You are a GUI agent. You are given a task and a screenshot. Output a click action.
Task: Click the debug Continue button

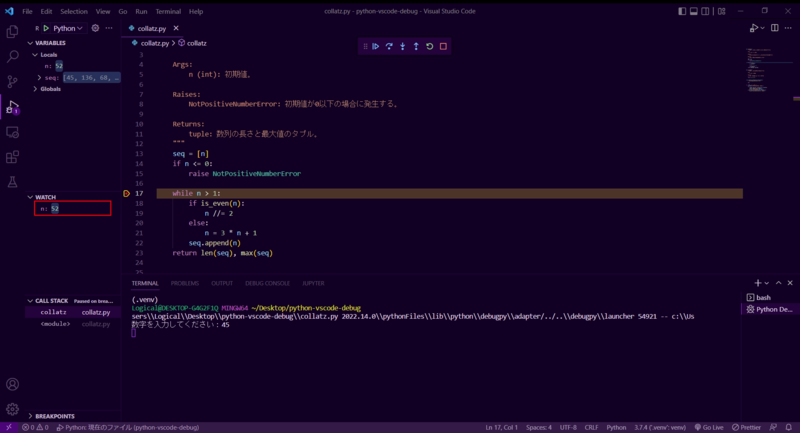click(x=376, y=46)
